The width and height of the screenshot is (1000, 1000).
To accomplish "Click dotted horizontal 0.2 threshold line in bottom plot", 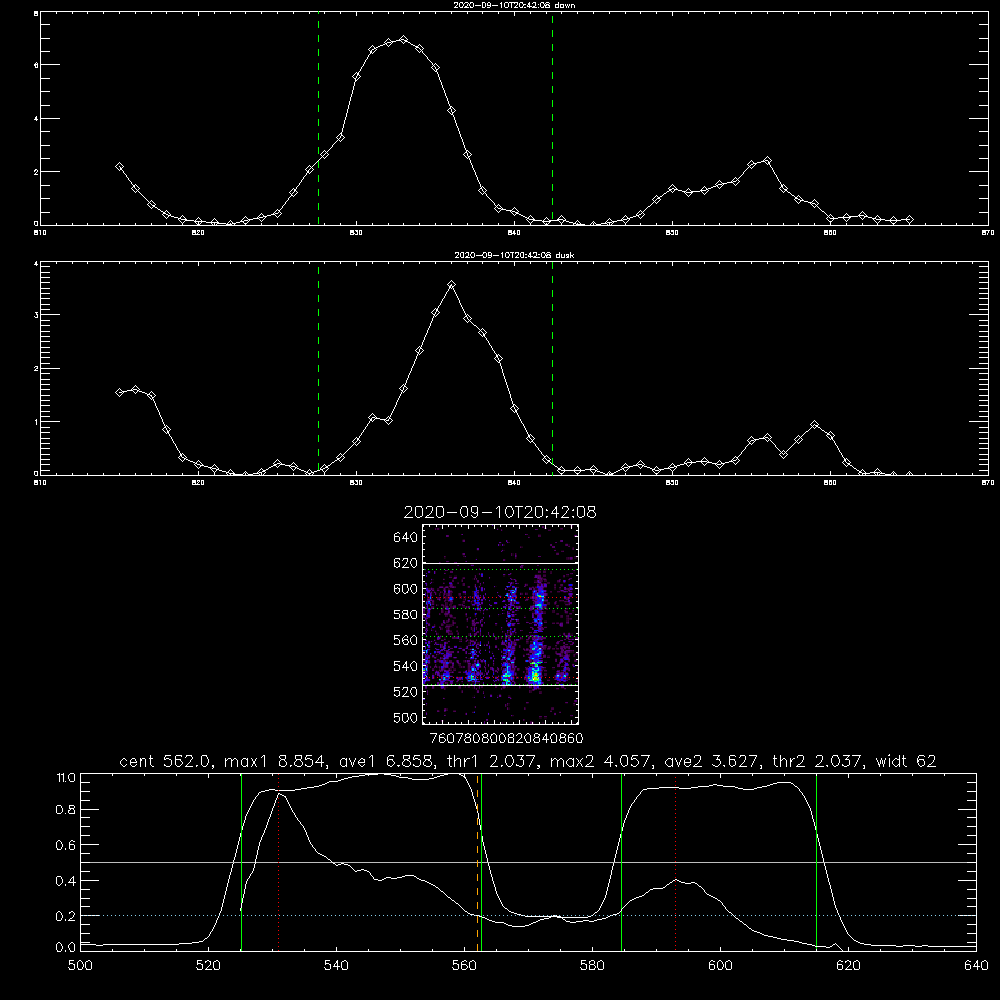I will pyautogui.click(x=528, y=916).
